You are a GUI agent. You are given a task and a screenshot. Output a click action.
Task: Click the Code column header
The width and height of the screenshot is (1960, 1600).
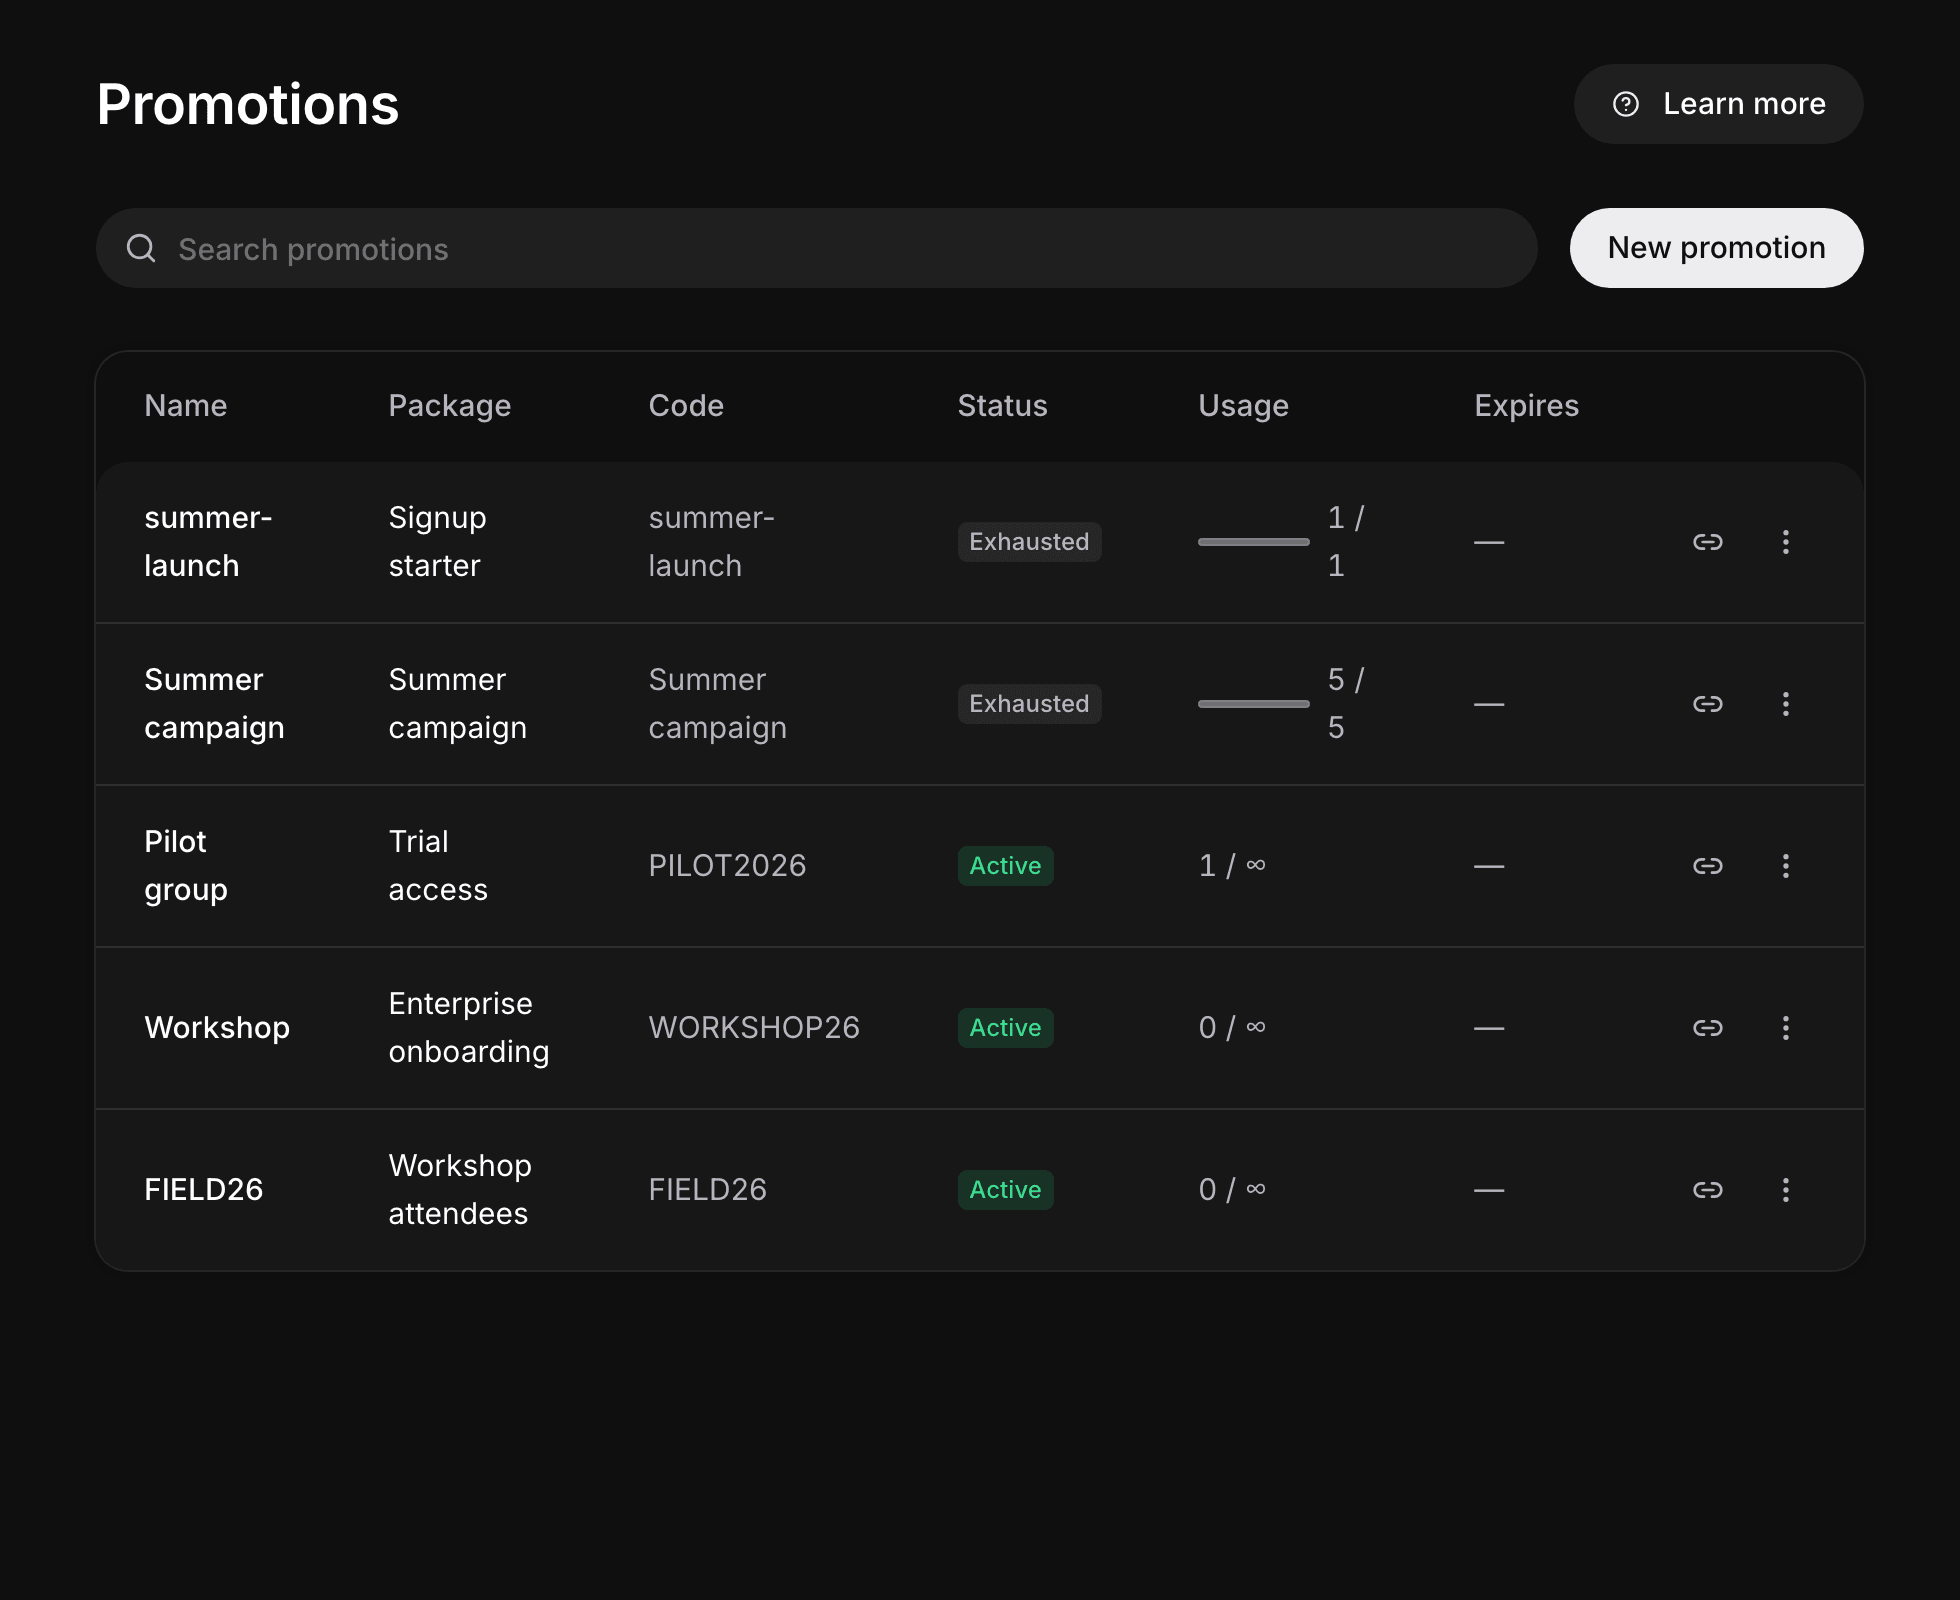point(686,406)
